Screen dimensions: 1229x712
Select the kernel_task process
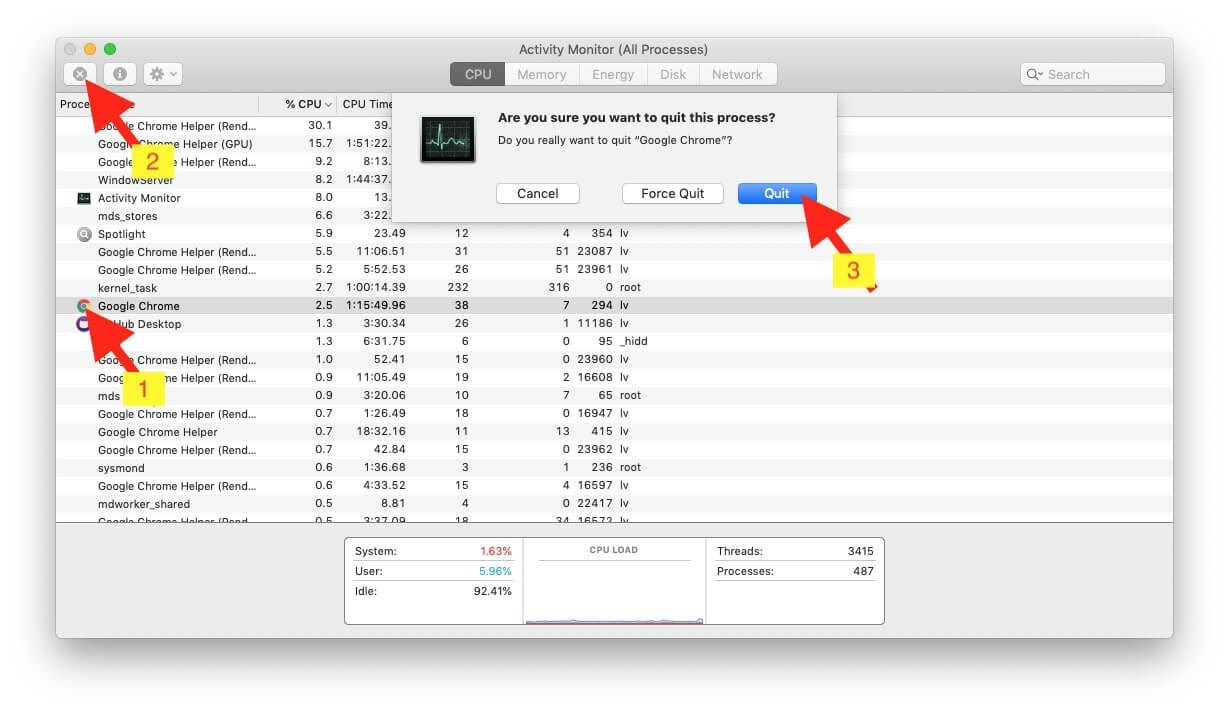(x=128, y=288)
